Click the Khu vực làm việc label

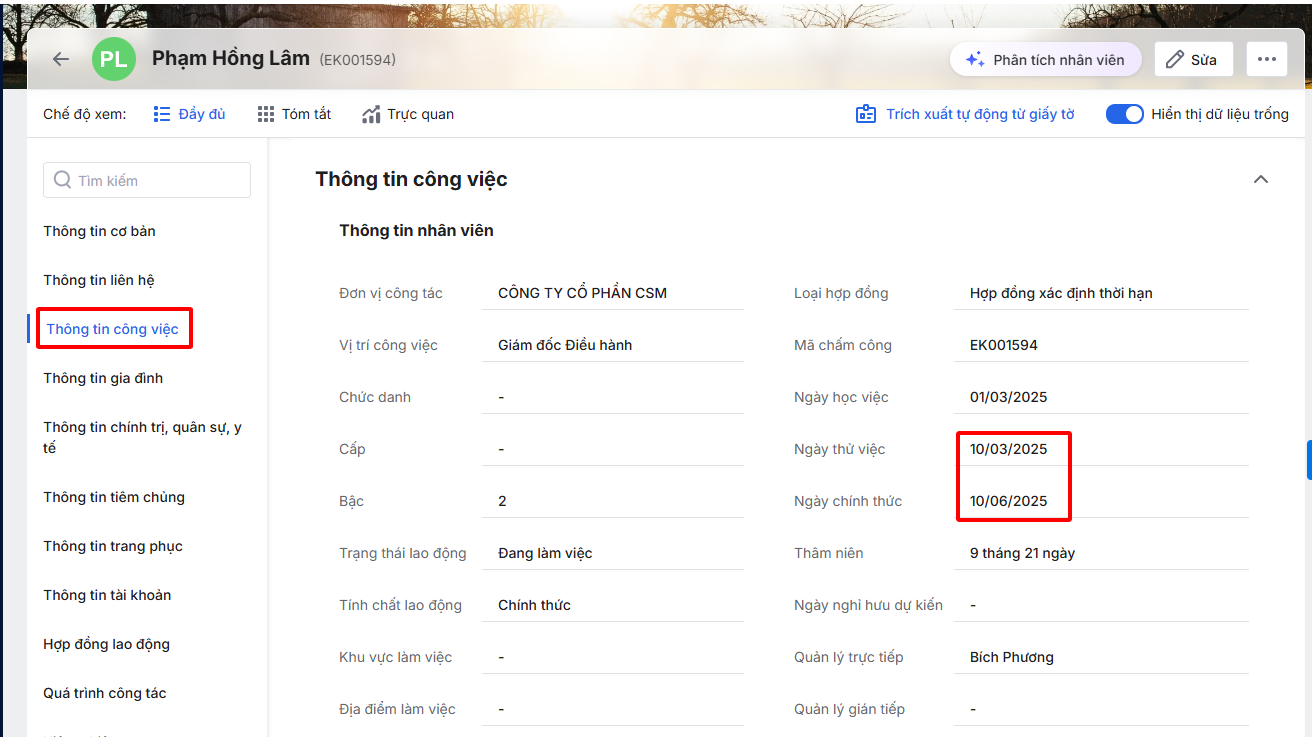(x=396, y=657)
